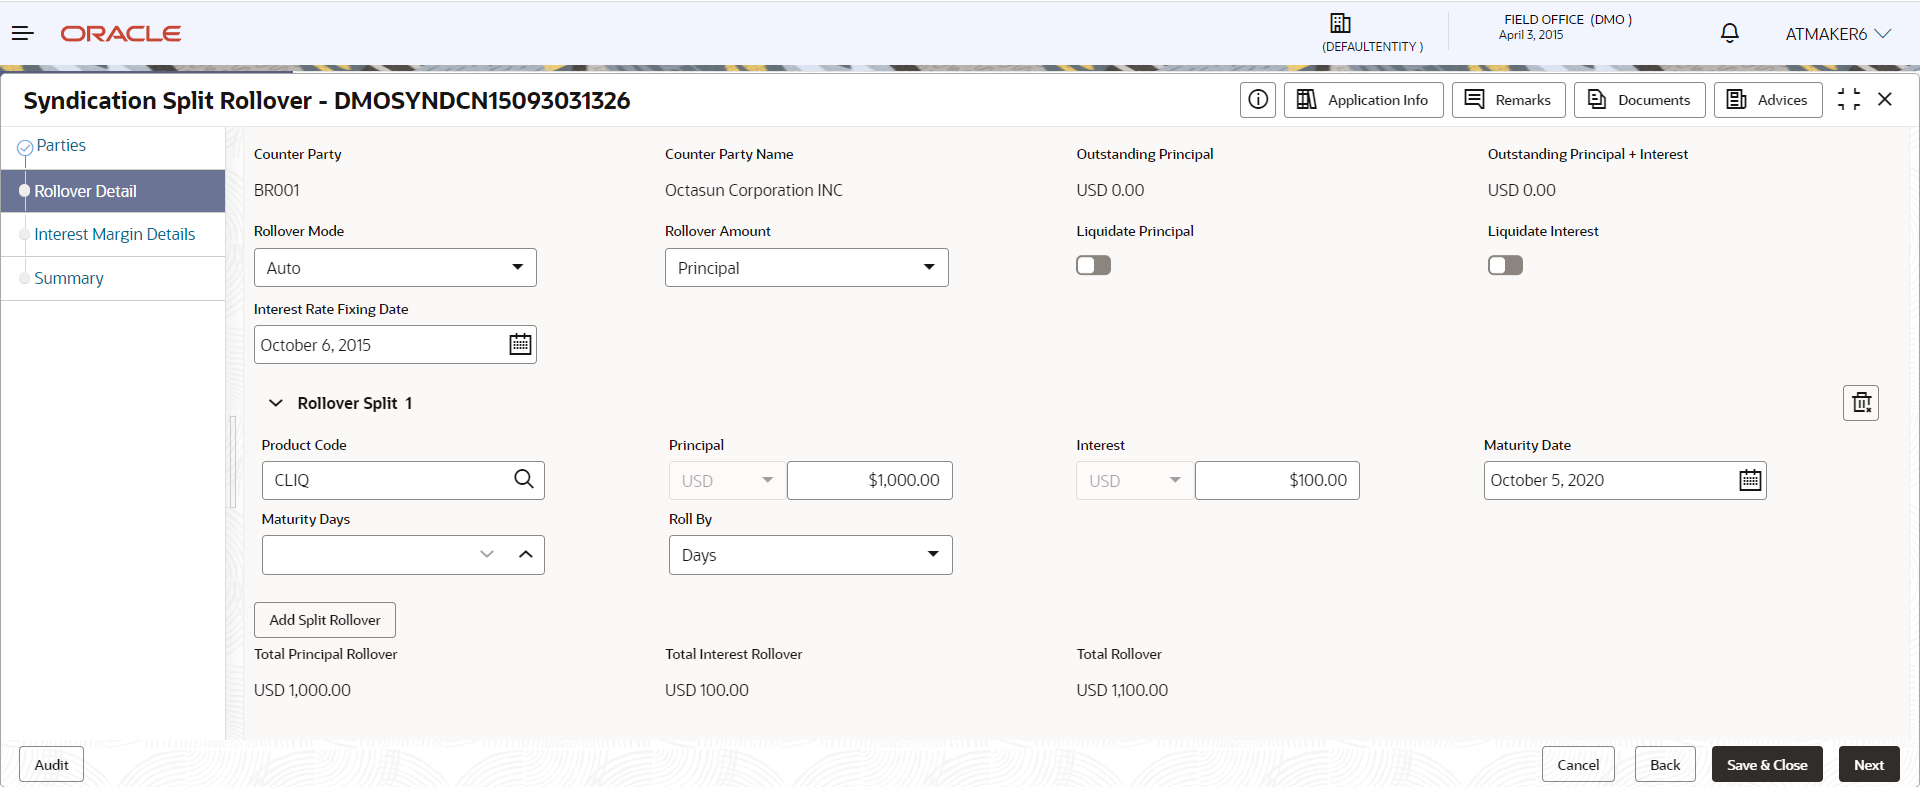Viewport: 1920px width, 787px height.
Task: Open the Rollover Mode dropdown
Action: 395,268
